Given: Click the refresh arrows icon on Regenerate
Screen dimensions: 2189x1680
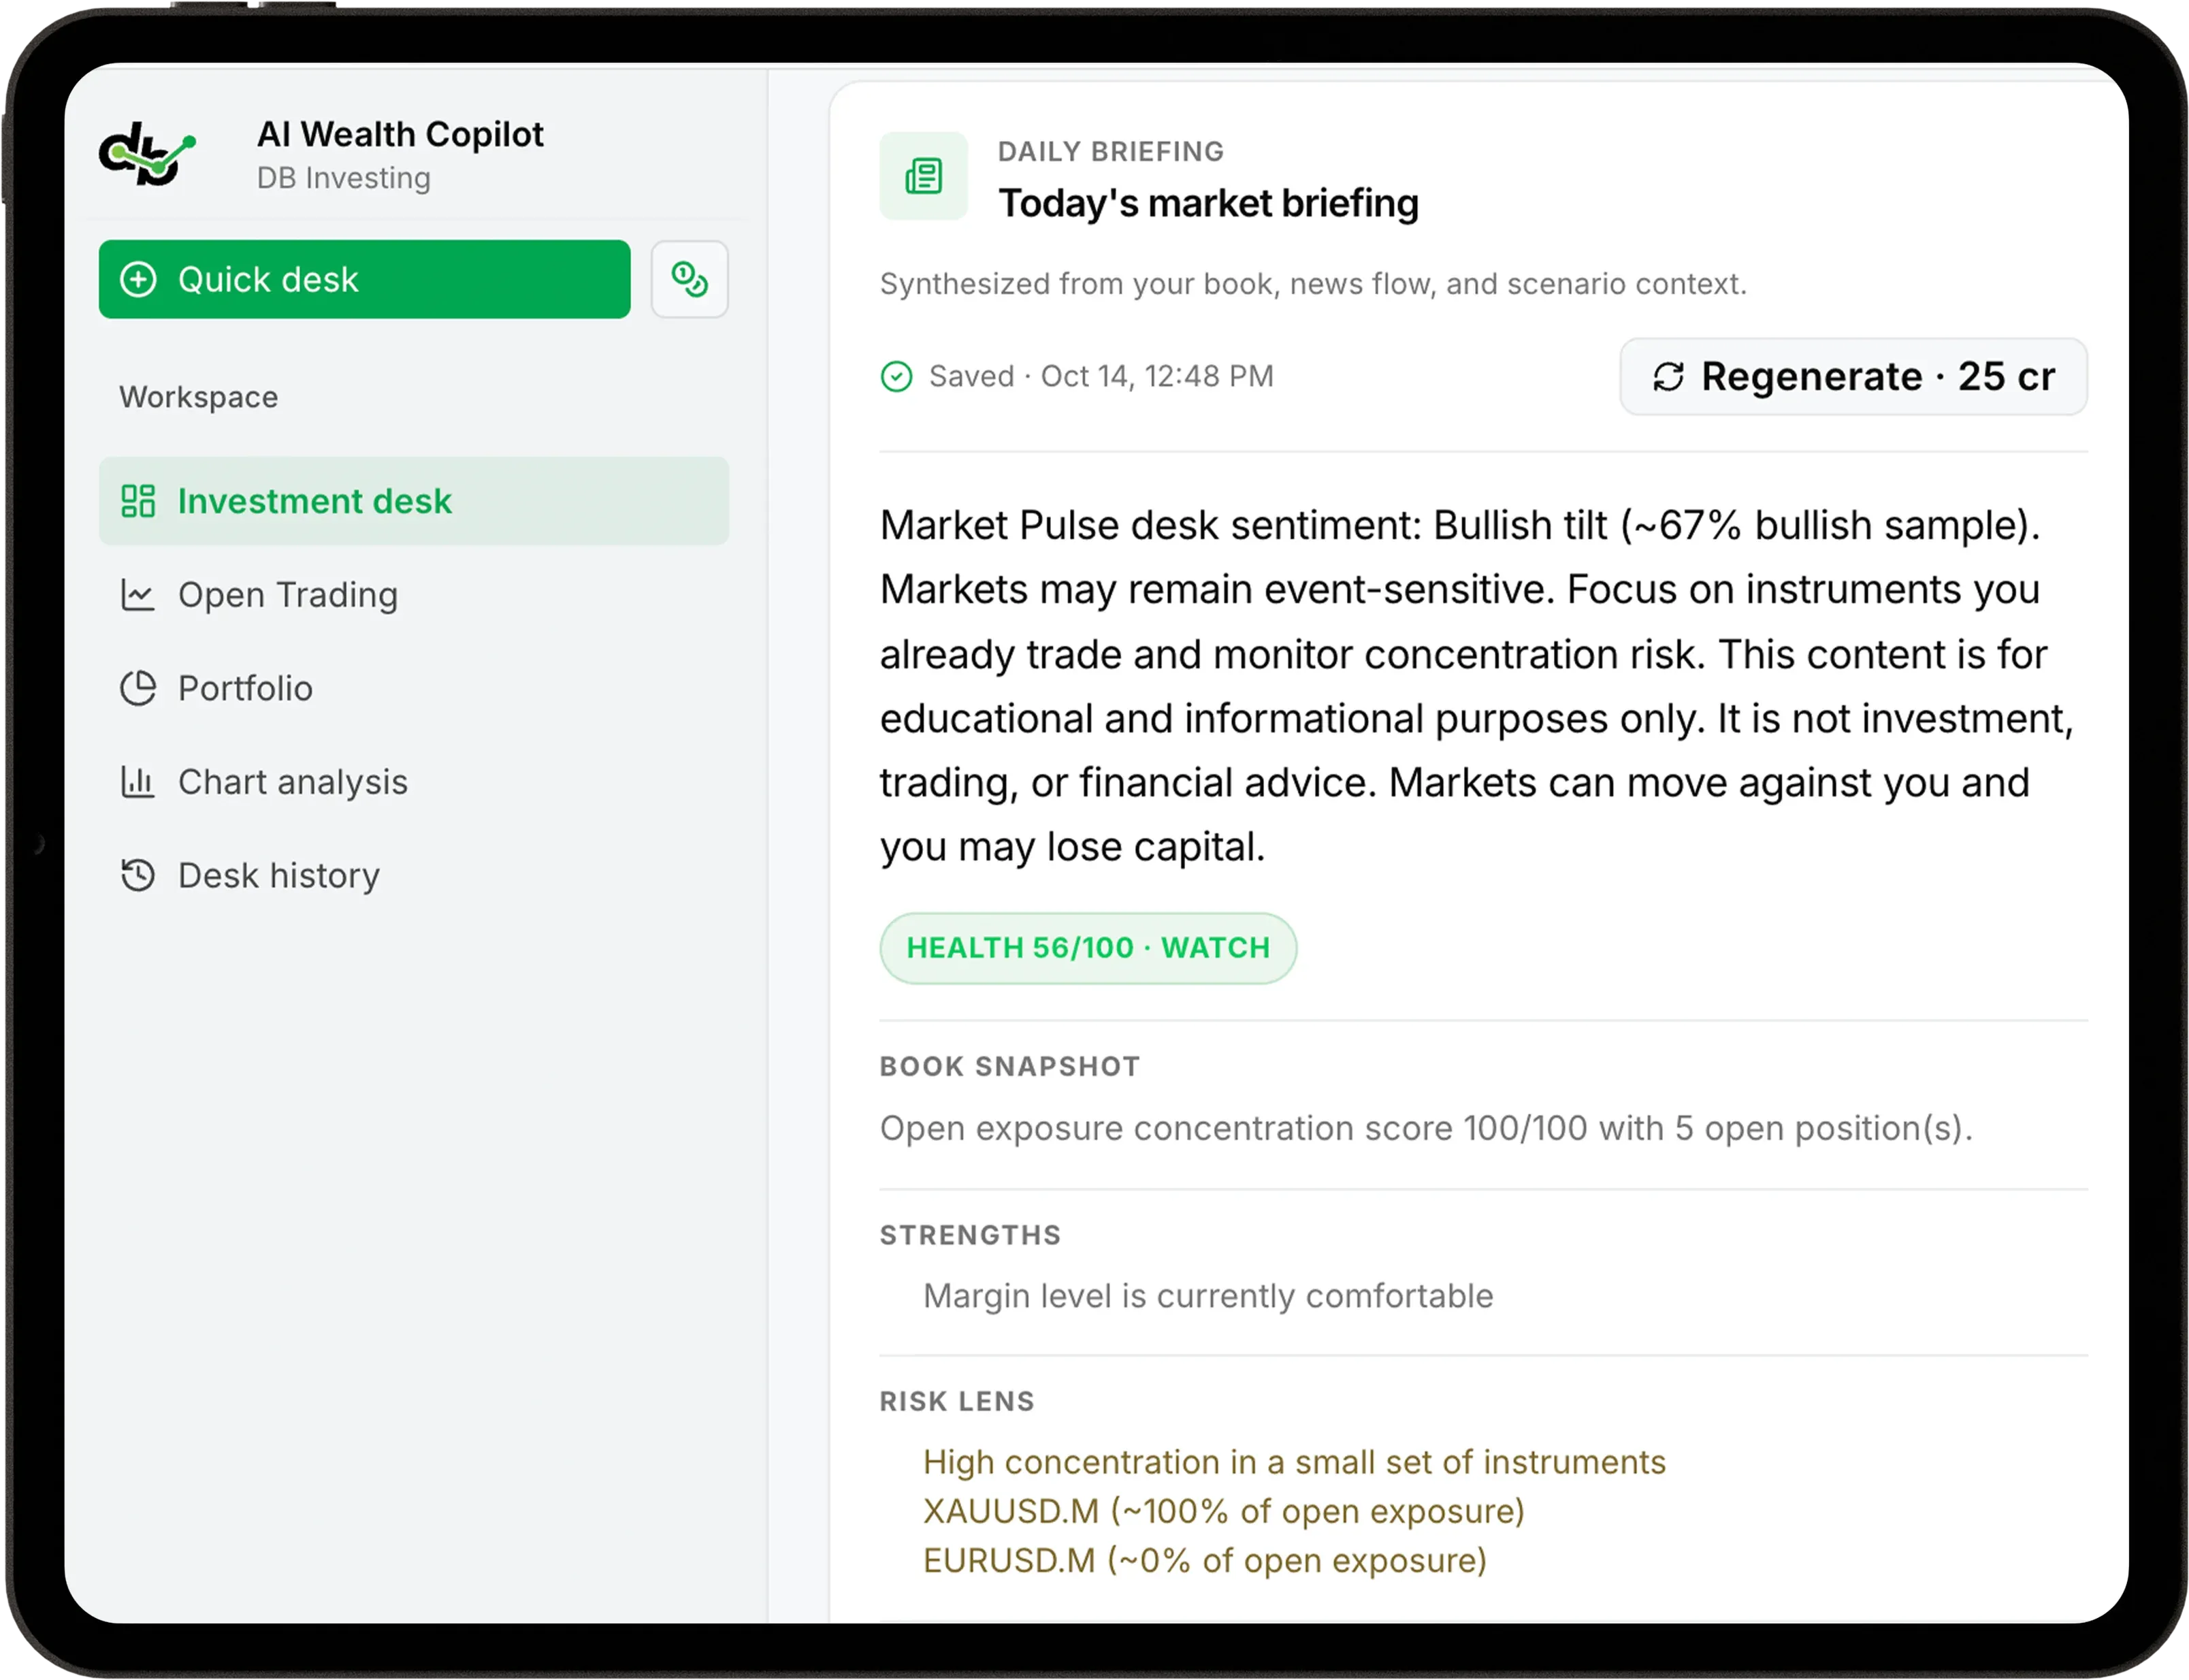Looking at the screenshot, I should click(1668, 377).
